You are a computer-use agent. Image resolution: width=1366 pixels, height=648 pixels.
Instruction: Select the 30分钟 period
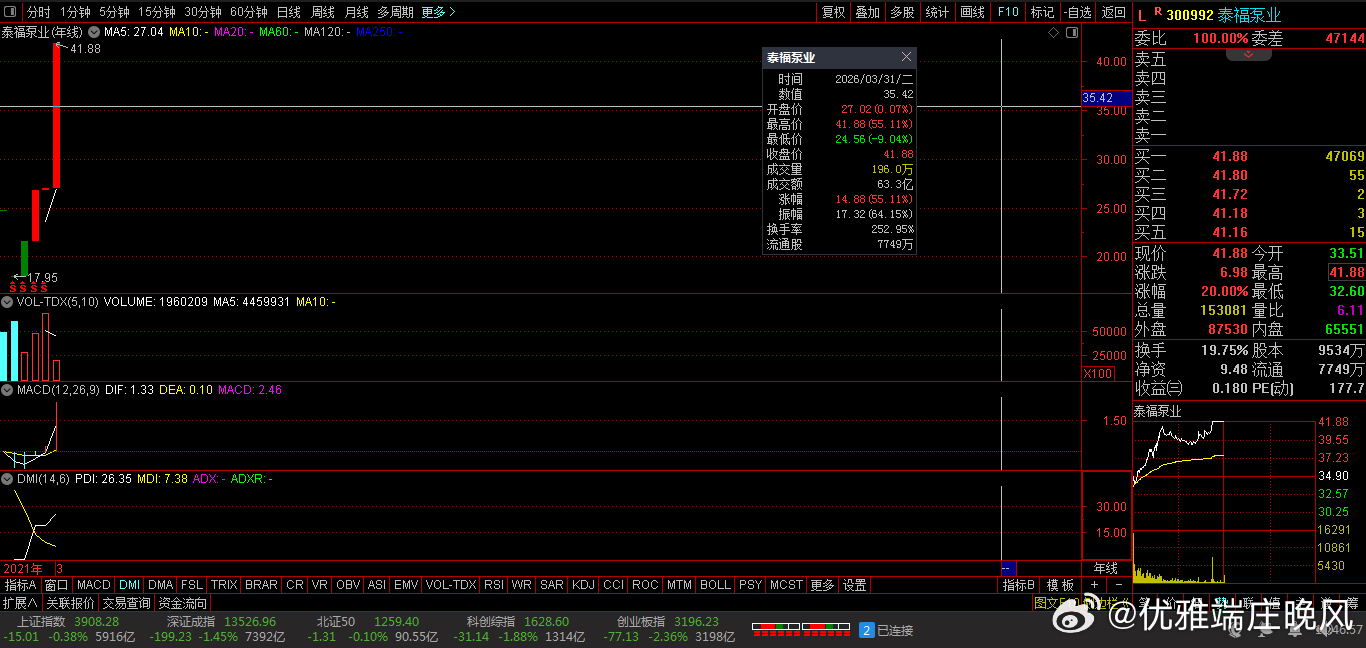[x=202, y=12]
